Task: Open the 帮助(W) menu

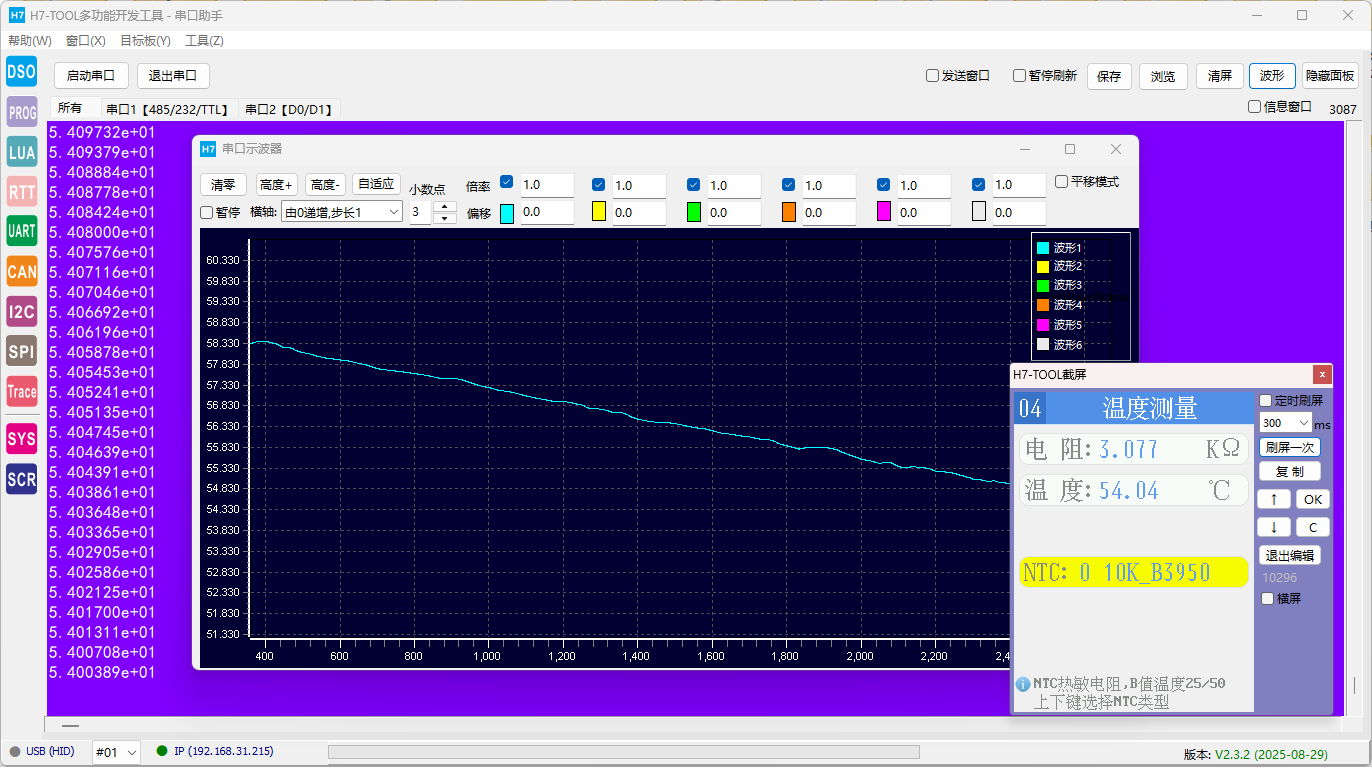Action: pyautogui.click(x=30, y=41)
